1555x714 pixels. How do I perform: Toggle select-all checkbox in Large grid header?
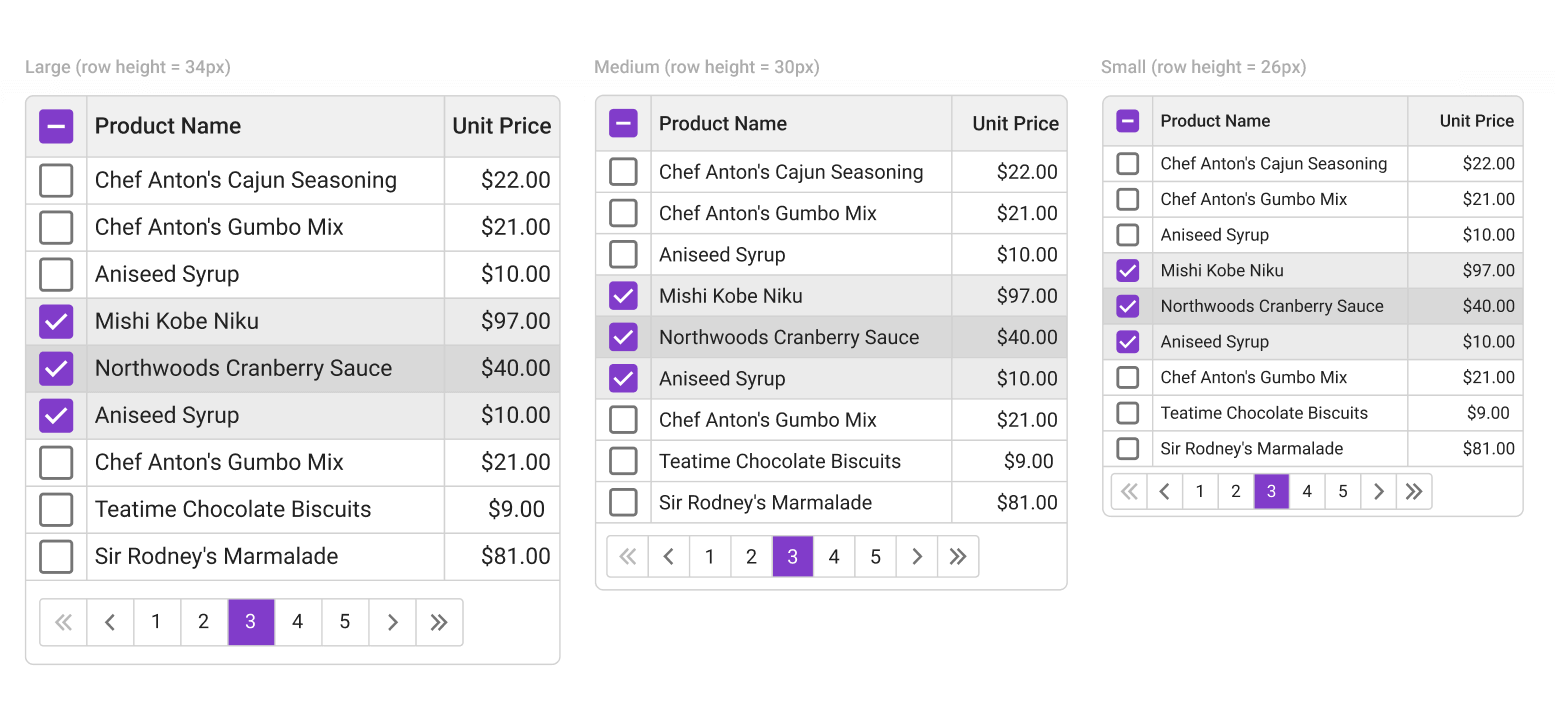56,126
